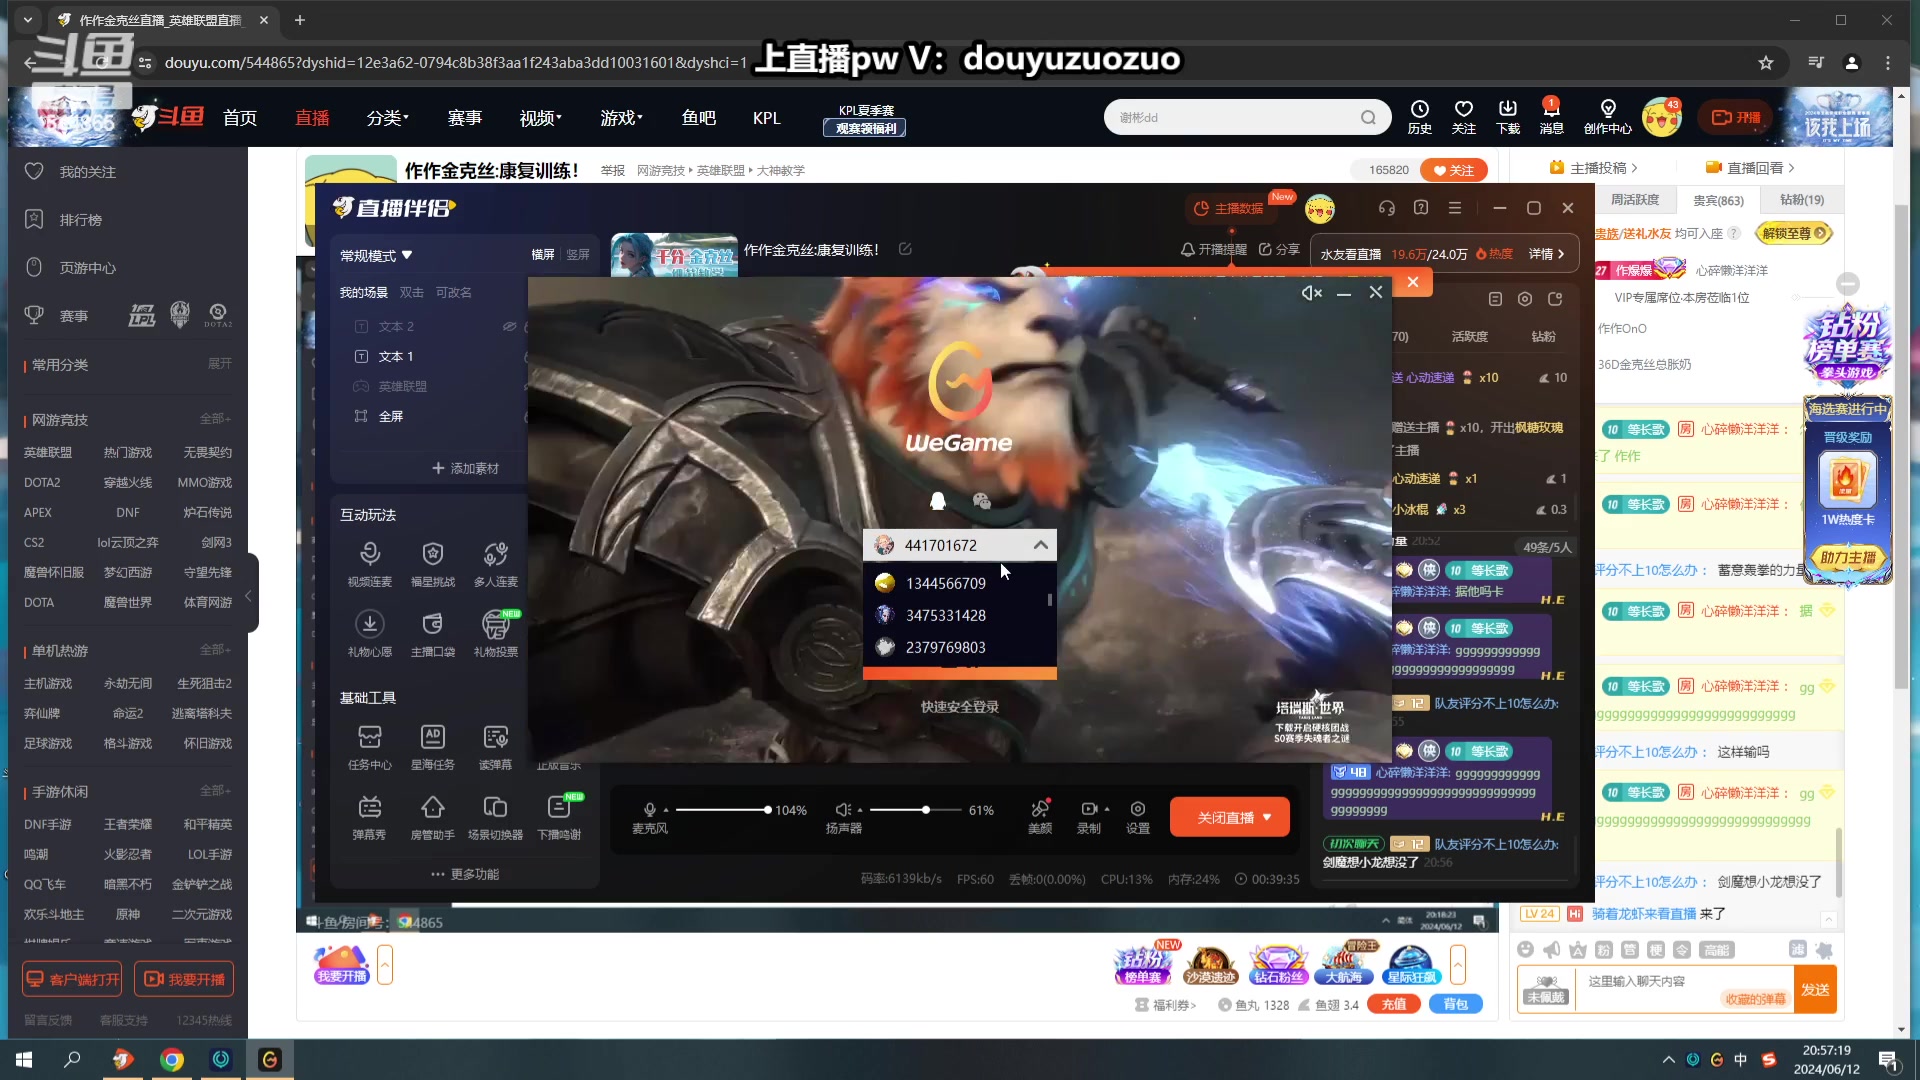Choose account 3475331428 in WeGame list
The height and width of the screenshot is (1080, 1920).
pos(959,615)
